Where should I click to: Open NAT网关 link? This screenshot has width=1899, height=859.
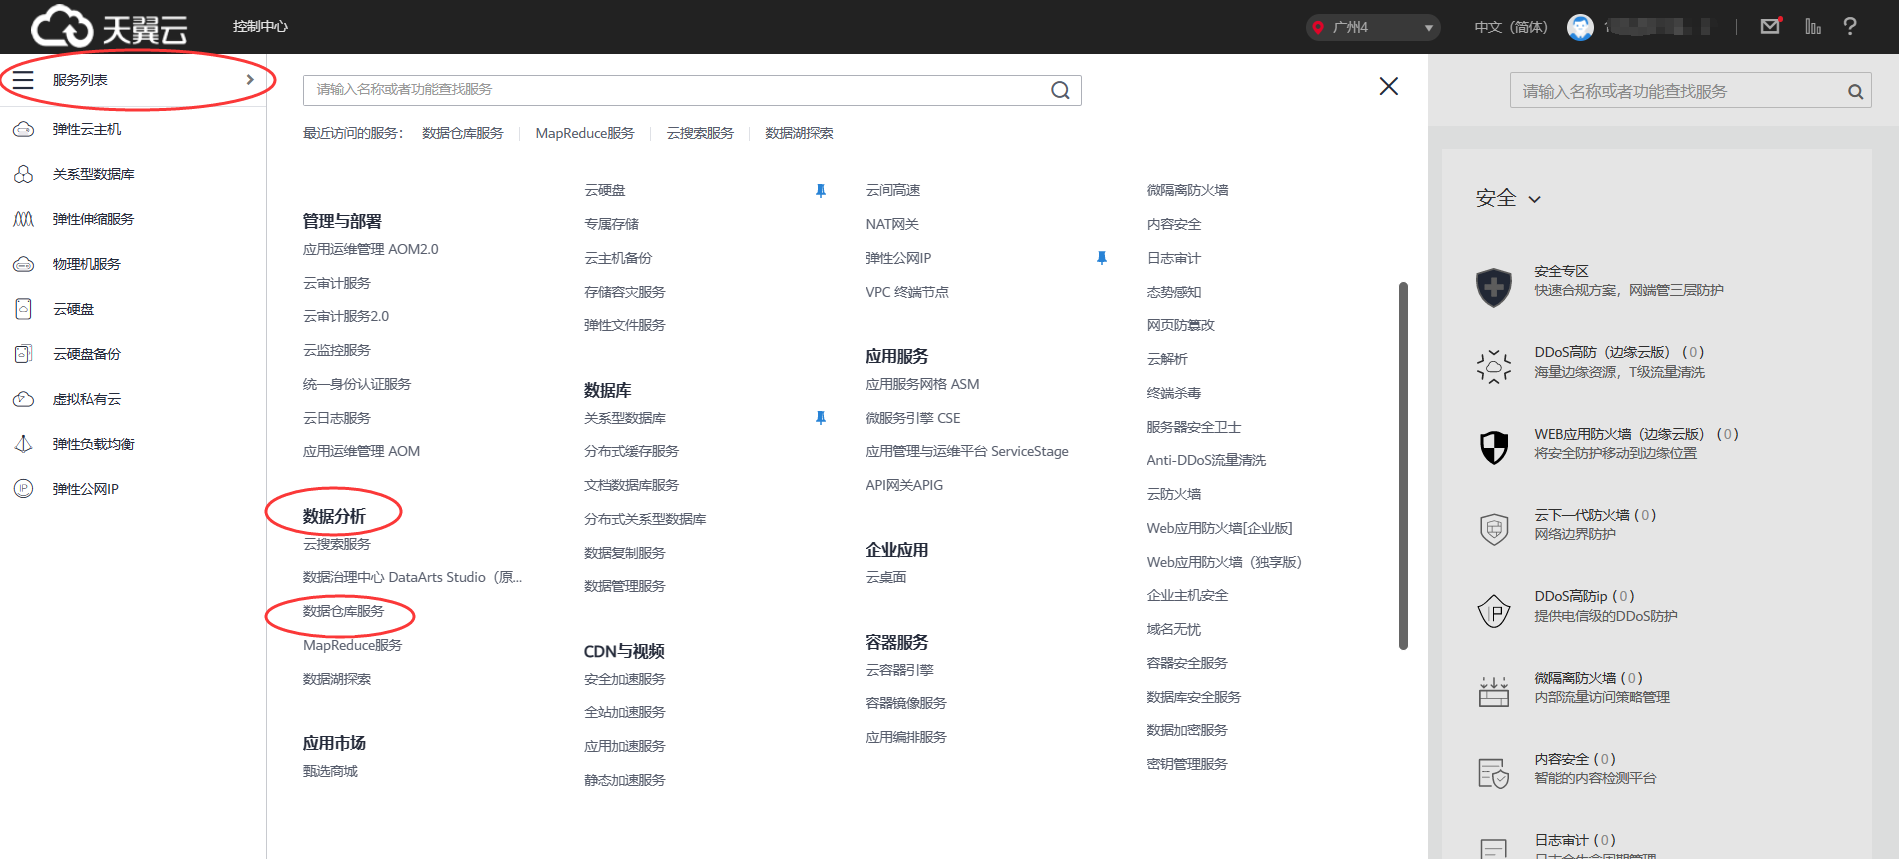coord(892,224)
